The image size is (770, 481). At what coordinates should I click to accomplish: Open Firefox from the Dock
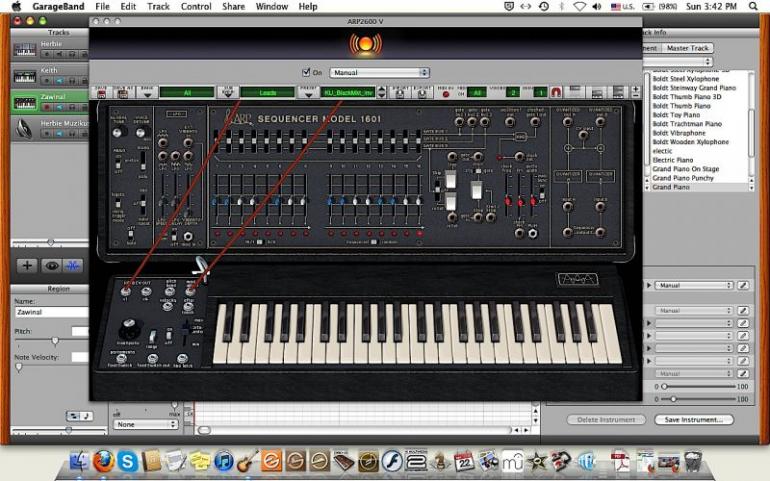pyautogui.click(x=104, y=462)
